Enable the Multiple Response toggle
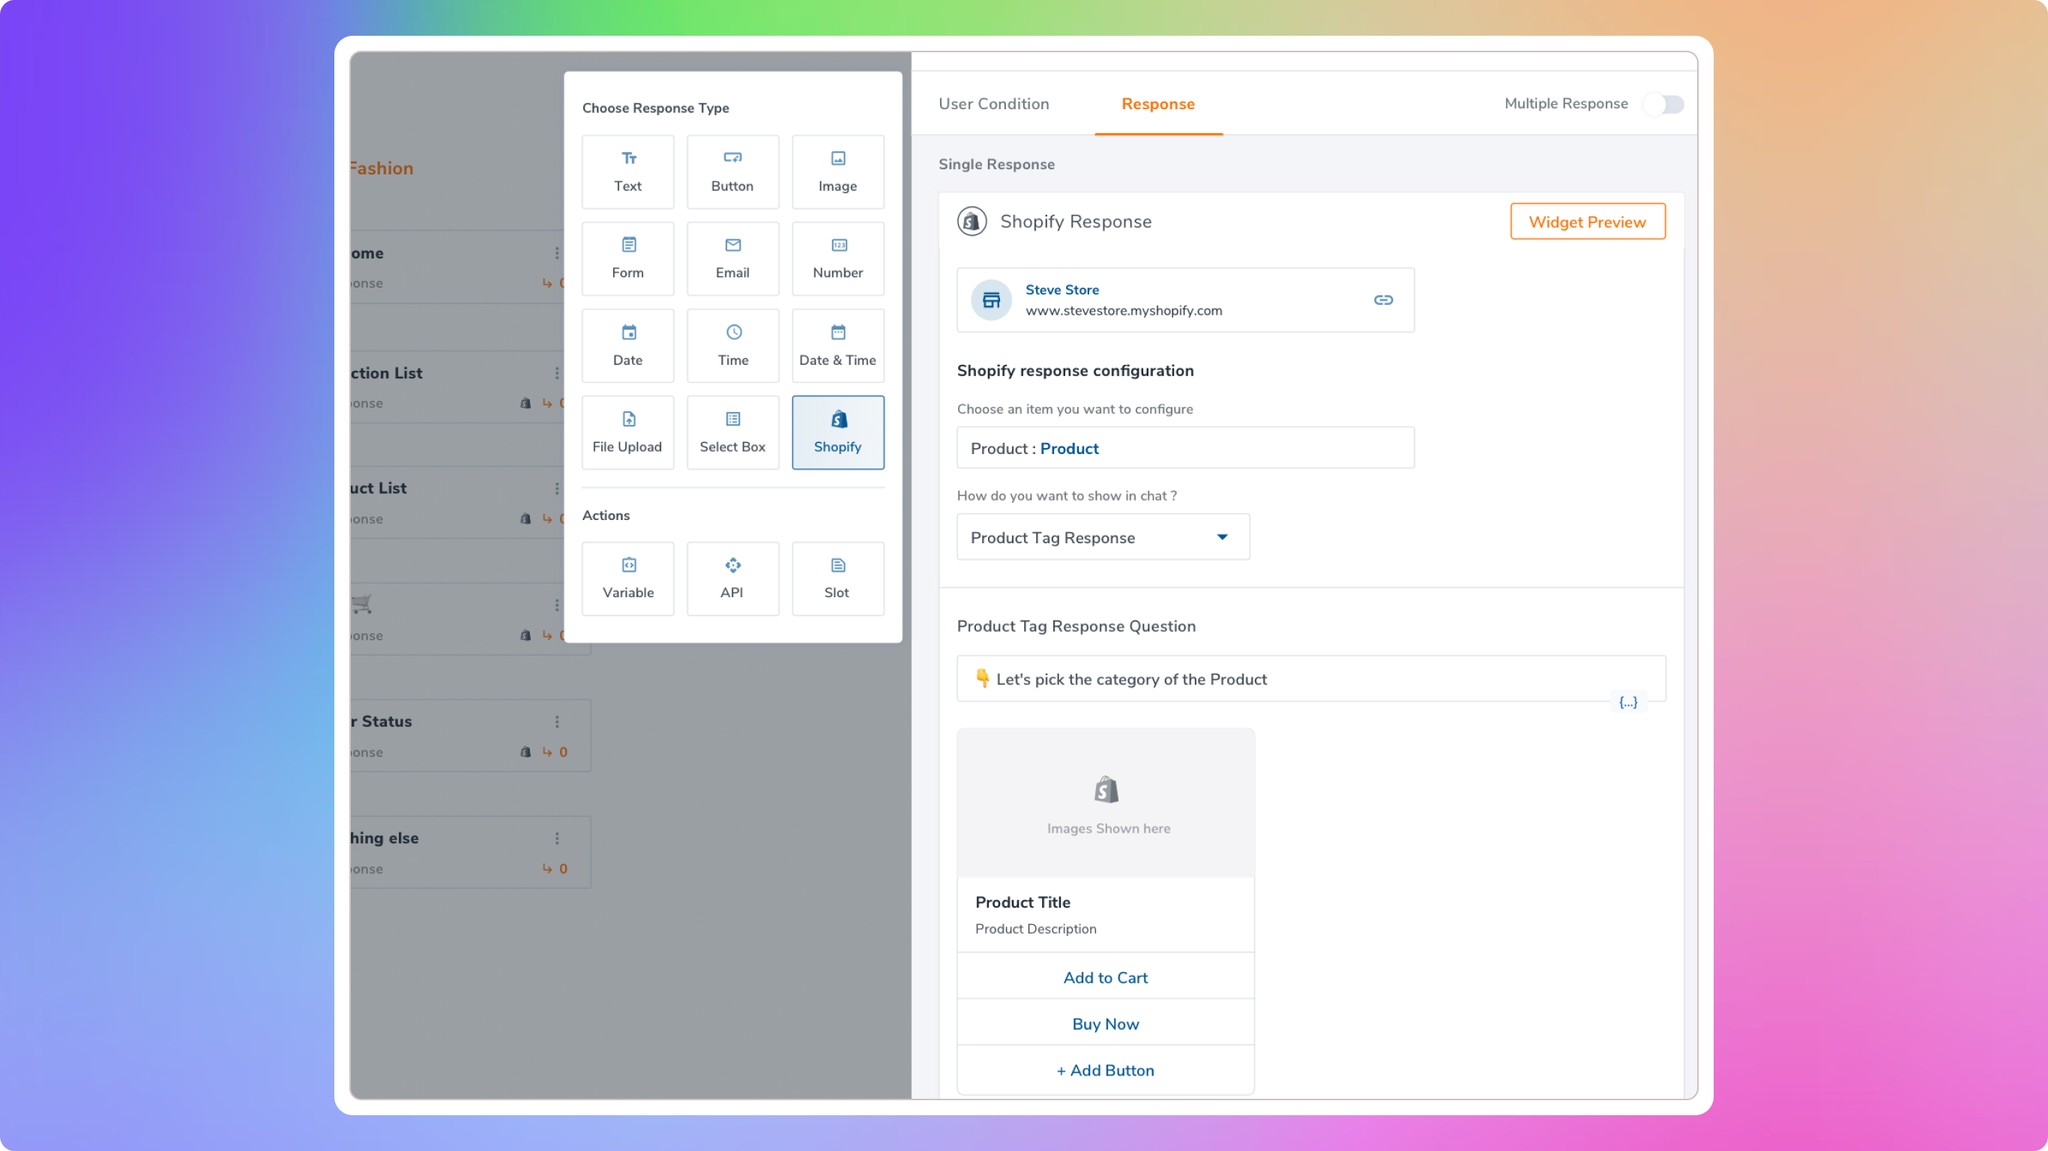Image resolution: width=2048 pixels, height=1151 pixels. 1665,104
